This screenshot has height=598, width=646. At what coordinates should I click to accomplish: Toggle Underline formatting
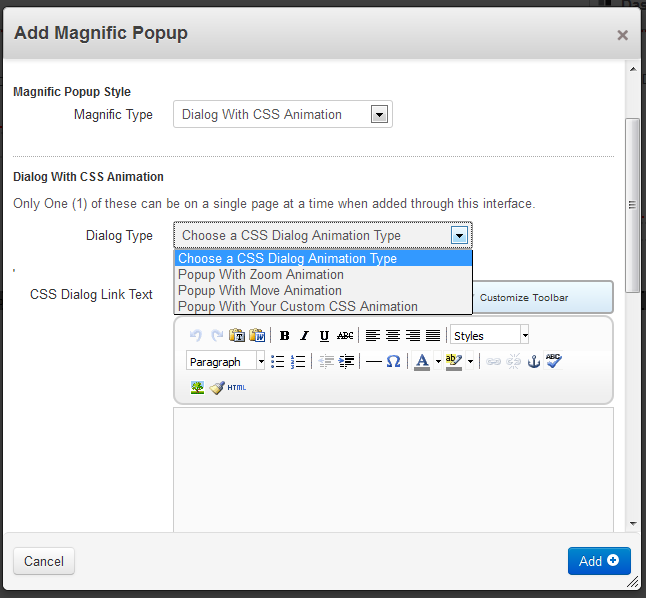325,336
